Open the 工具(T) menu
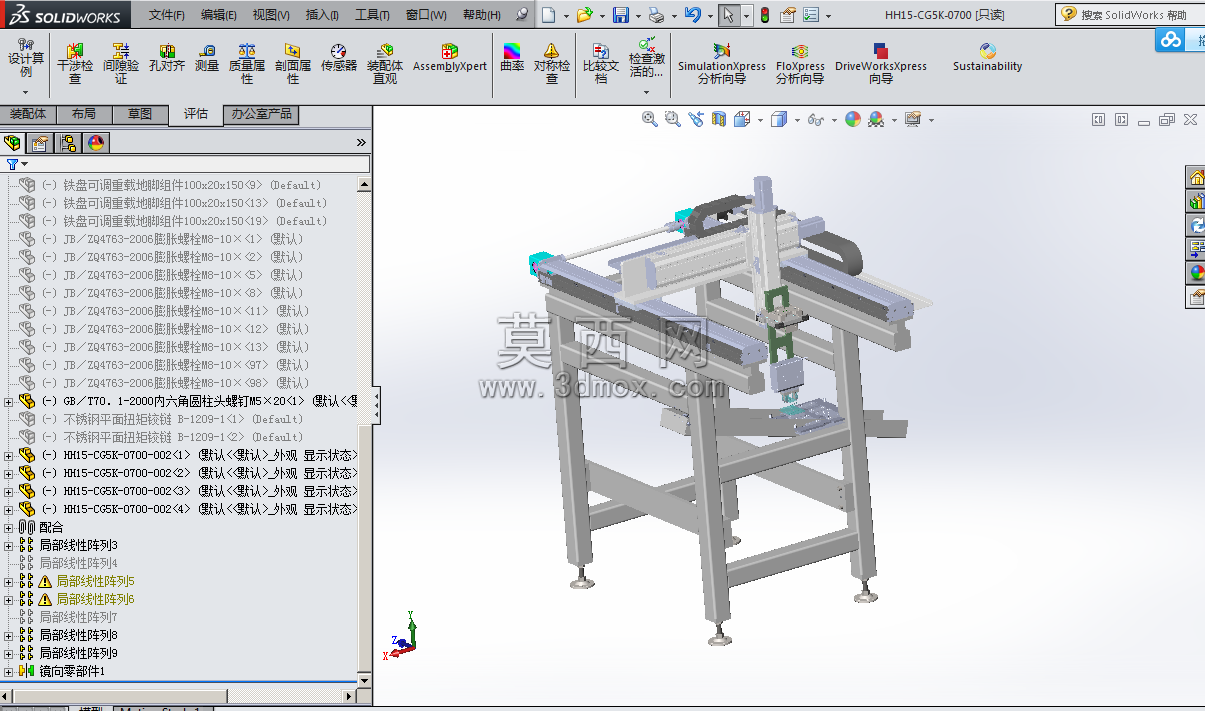1205x711 pixels. [372, 15]
